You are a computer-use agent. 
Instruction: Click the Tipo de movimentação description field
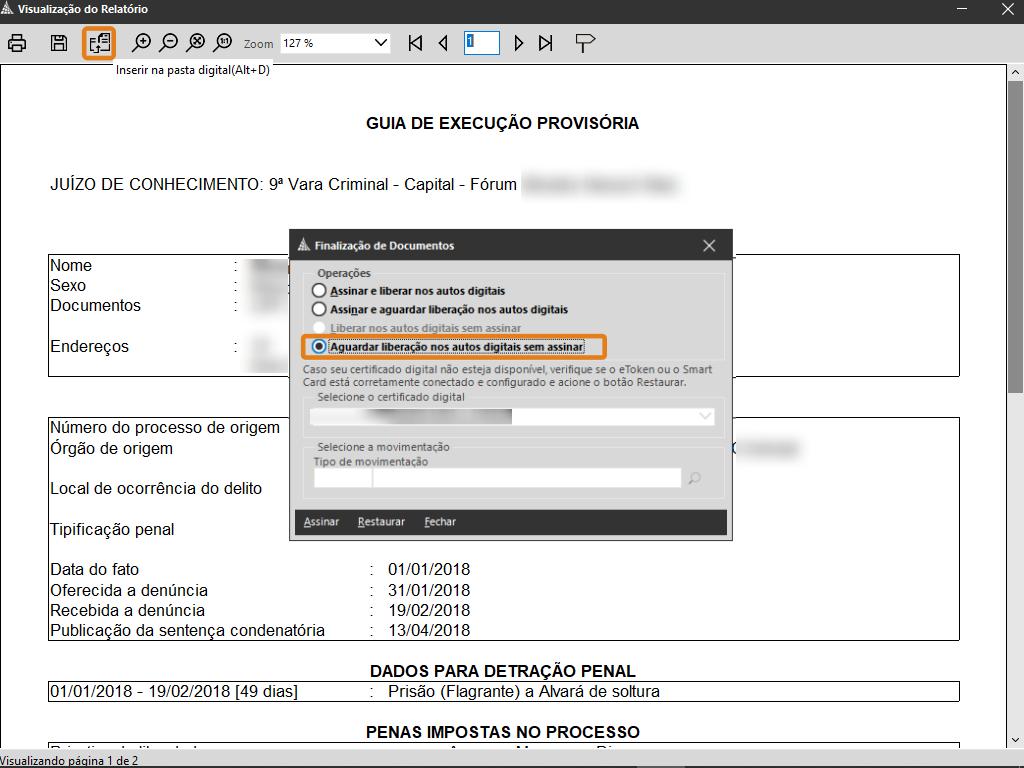[x=527, y=478]
